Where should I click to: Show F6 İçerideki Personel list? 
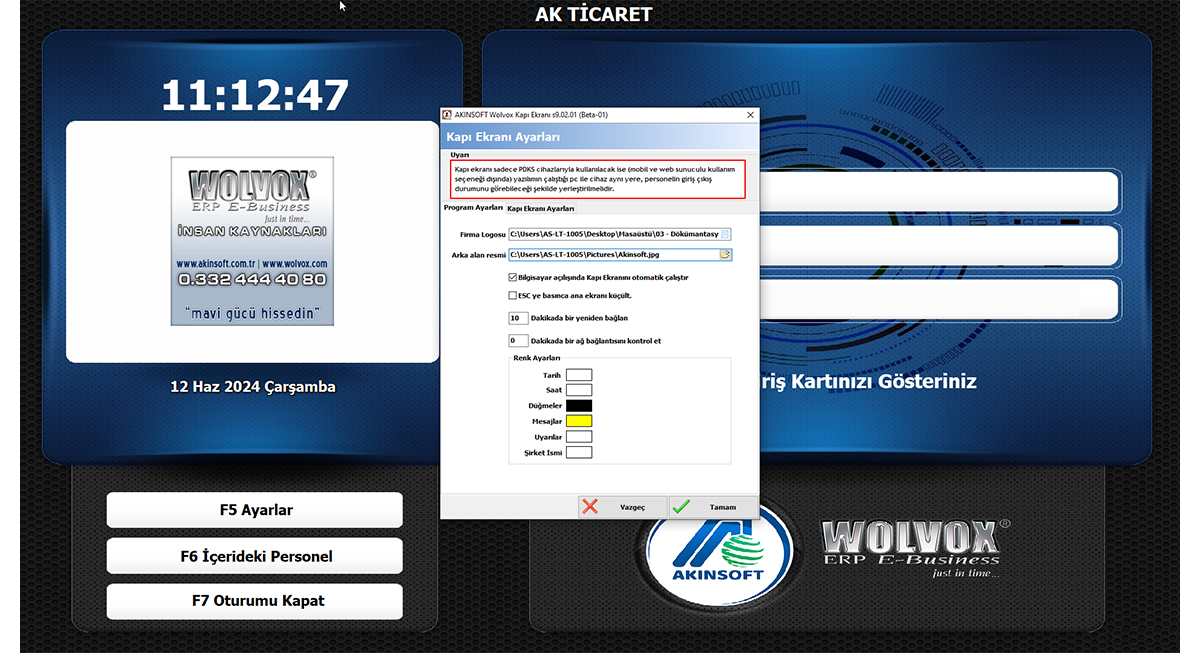tap(255, 556)
